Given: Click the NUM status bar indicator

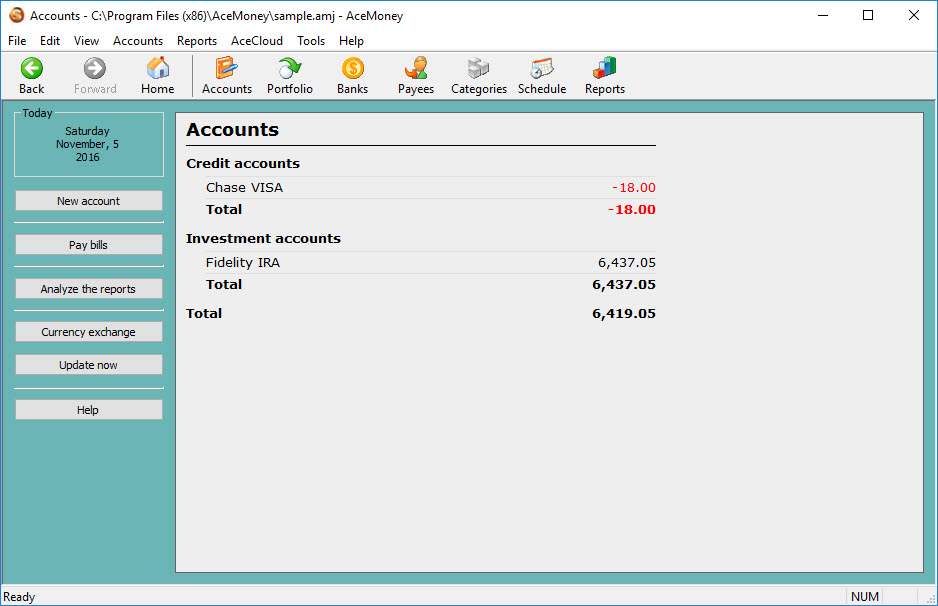Looking at the screenshot, I should 864,596.
